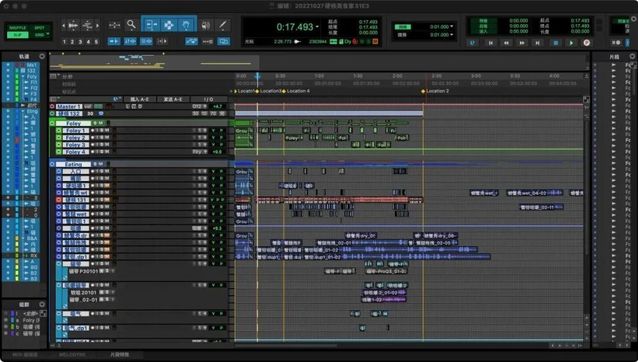The width and height of the screenshot is (638, 362).
Task: Click the Stop button in transport
Action: coord(555,43)
